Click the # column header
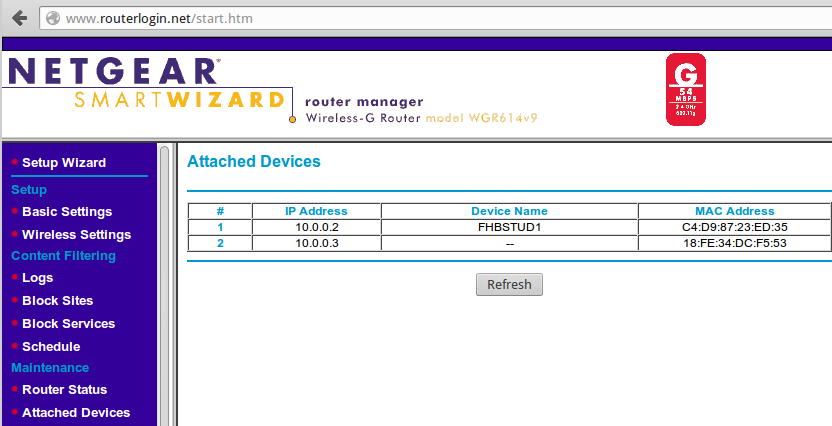Screen dimensions: 832x426 pyautogui.click(x=220, y=211)
